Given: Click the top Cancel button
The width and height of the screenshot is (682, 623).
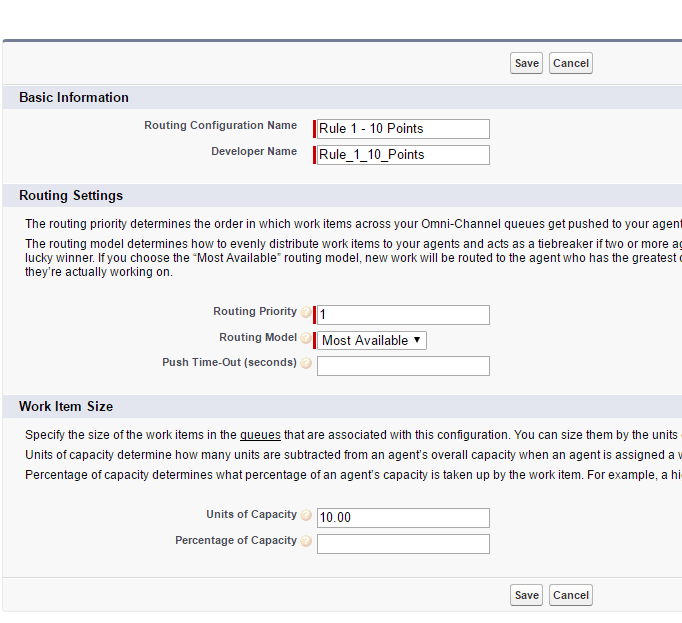Looking at the screenshot, I should tap(571, 63).
